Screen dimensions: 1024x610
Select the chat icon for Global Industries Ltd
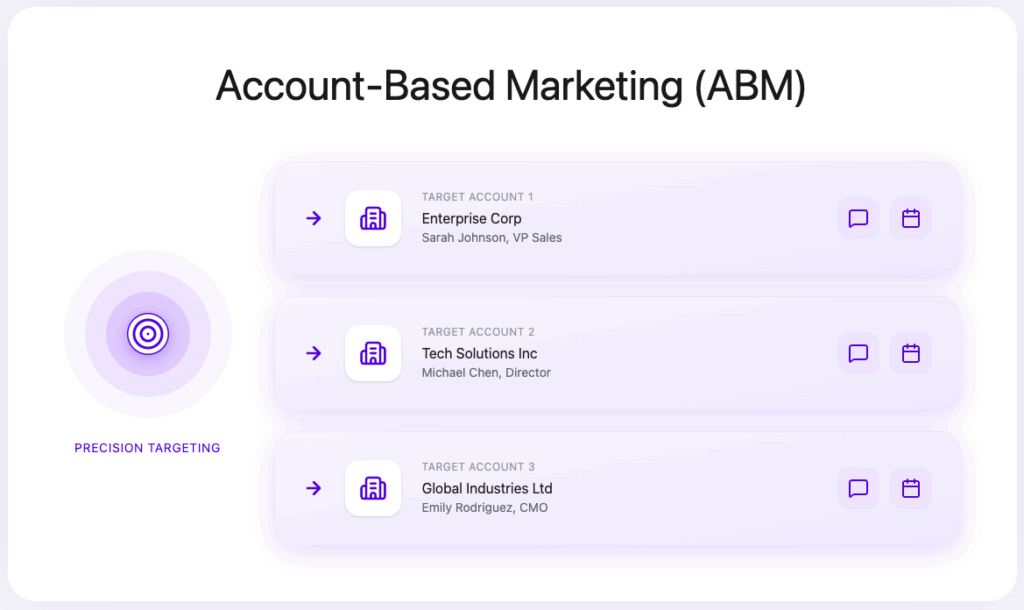[x=858, y=488]
